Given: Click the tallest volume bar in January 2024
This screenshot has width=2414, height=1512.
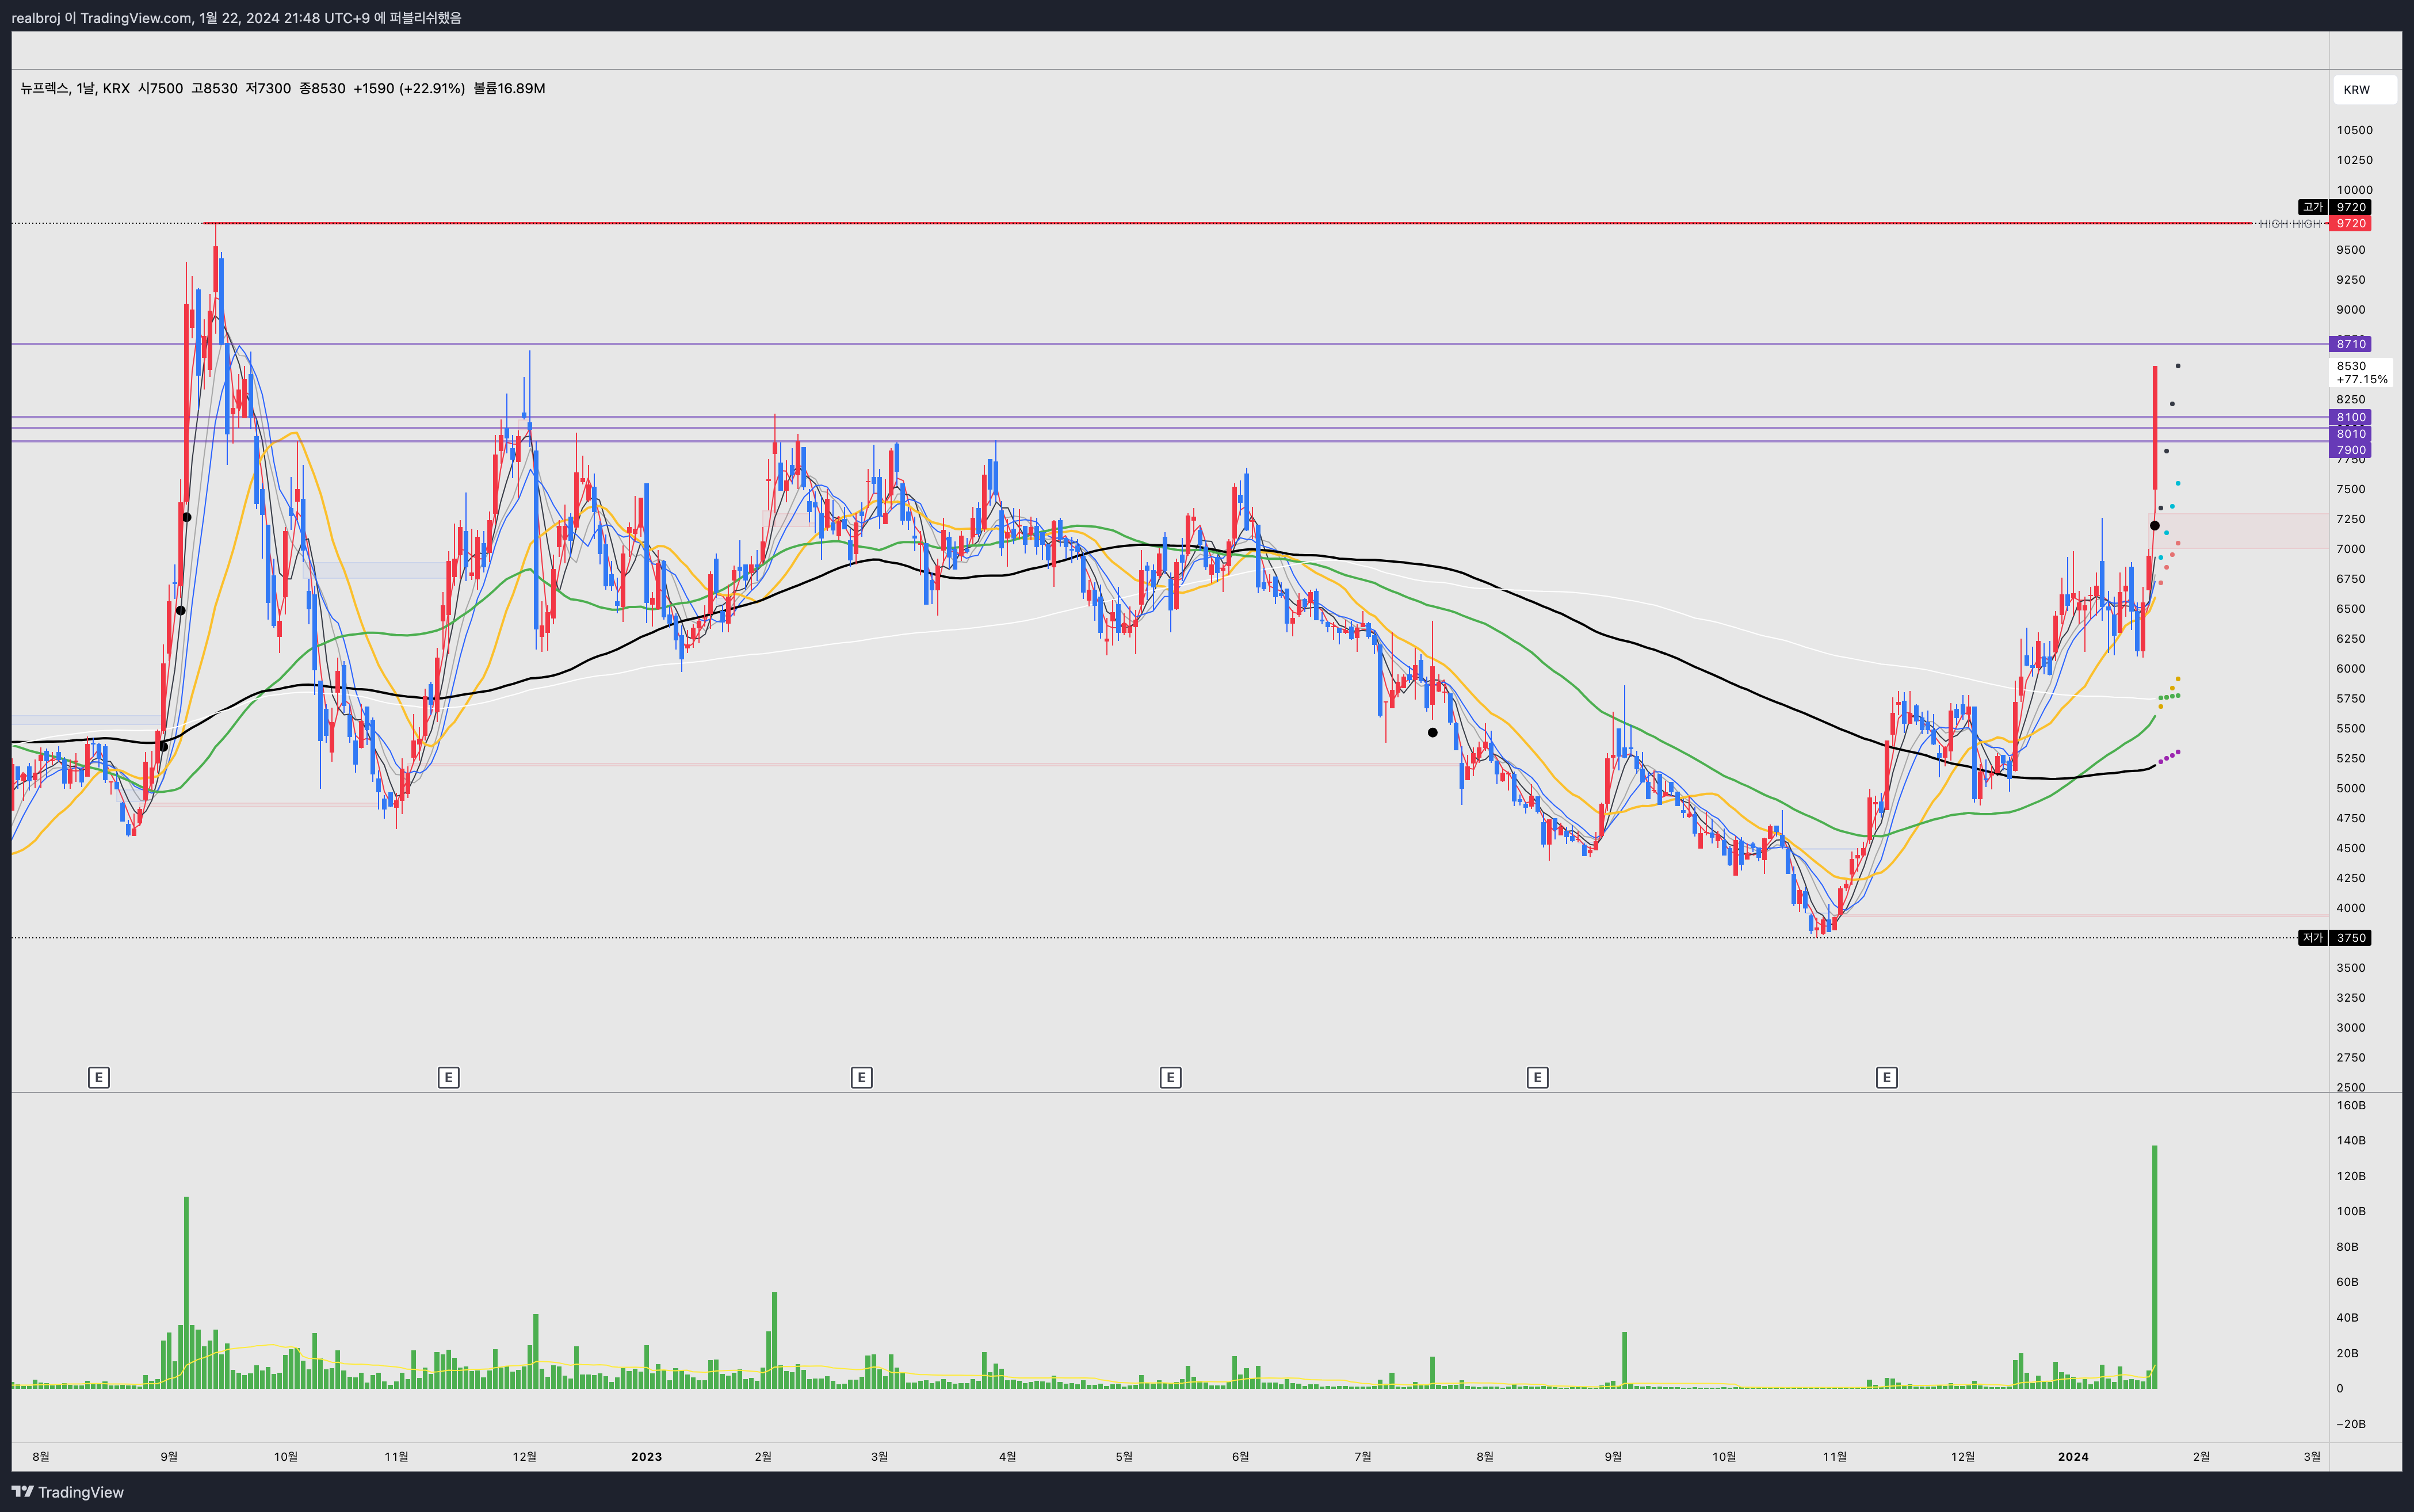Looking at the screenshot, I should pyautogui.click(x=2154, y=1266).
